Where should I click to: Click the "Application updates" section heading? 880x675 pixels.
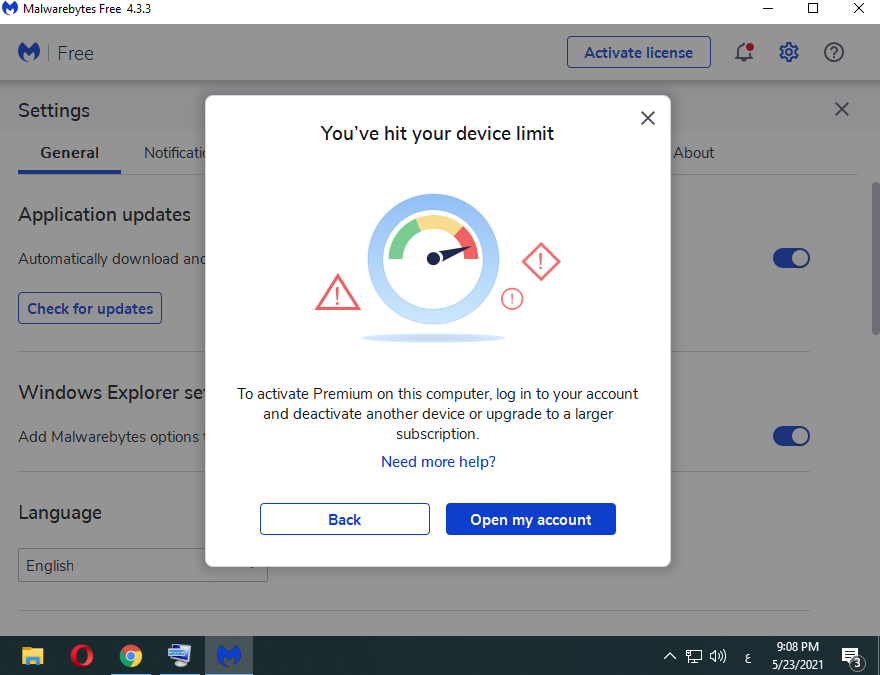[x=104, y=214]
